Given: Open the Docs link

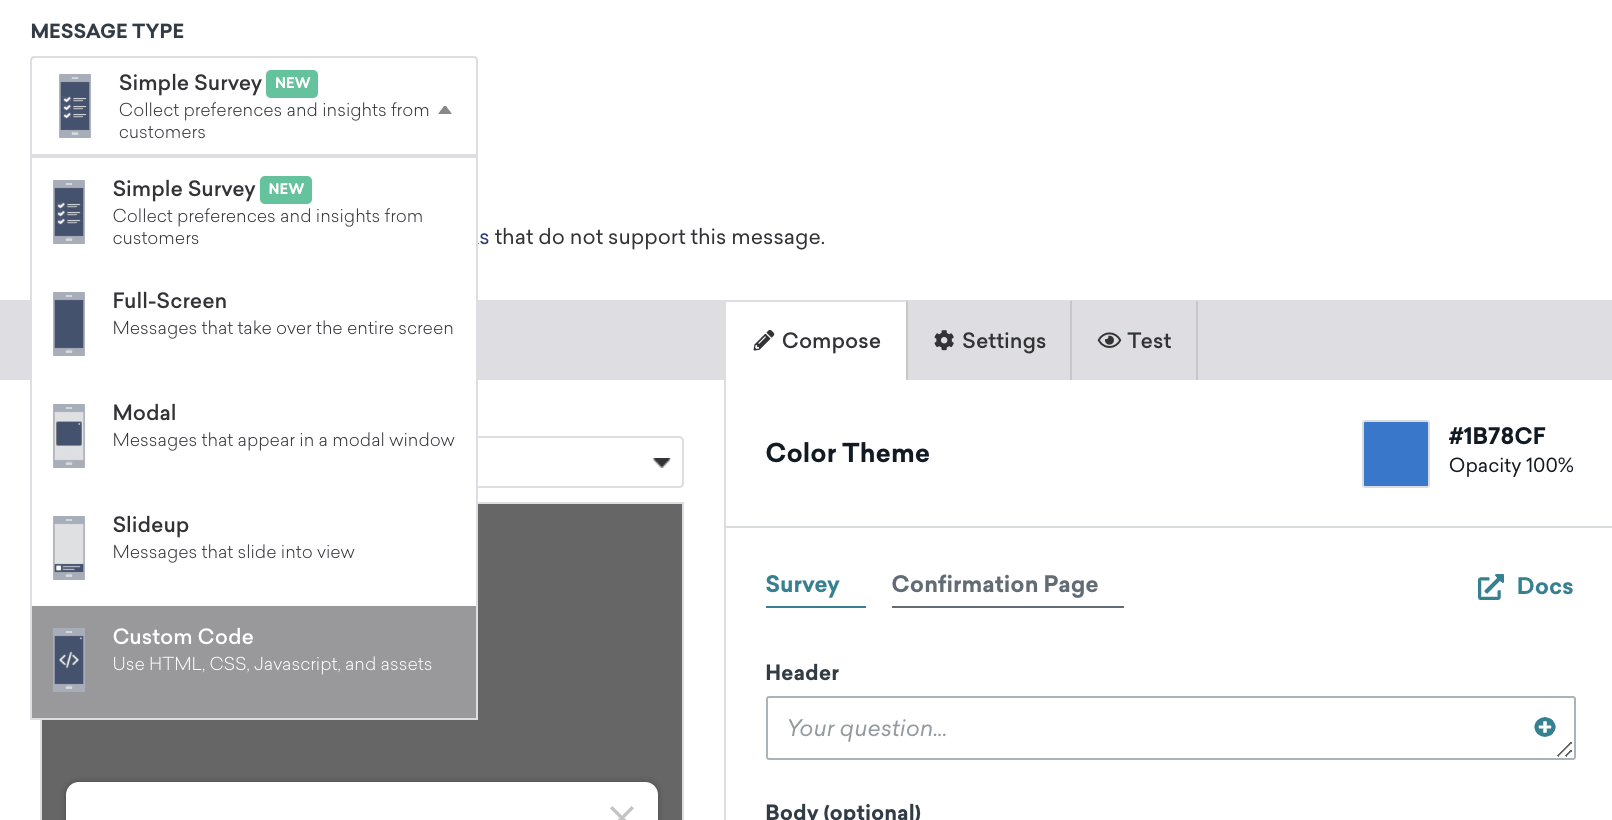Looking at the screenshot, I should pos(1543,587).
